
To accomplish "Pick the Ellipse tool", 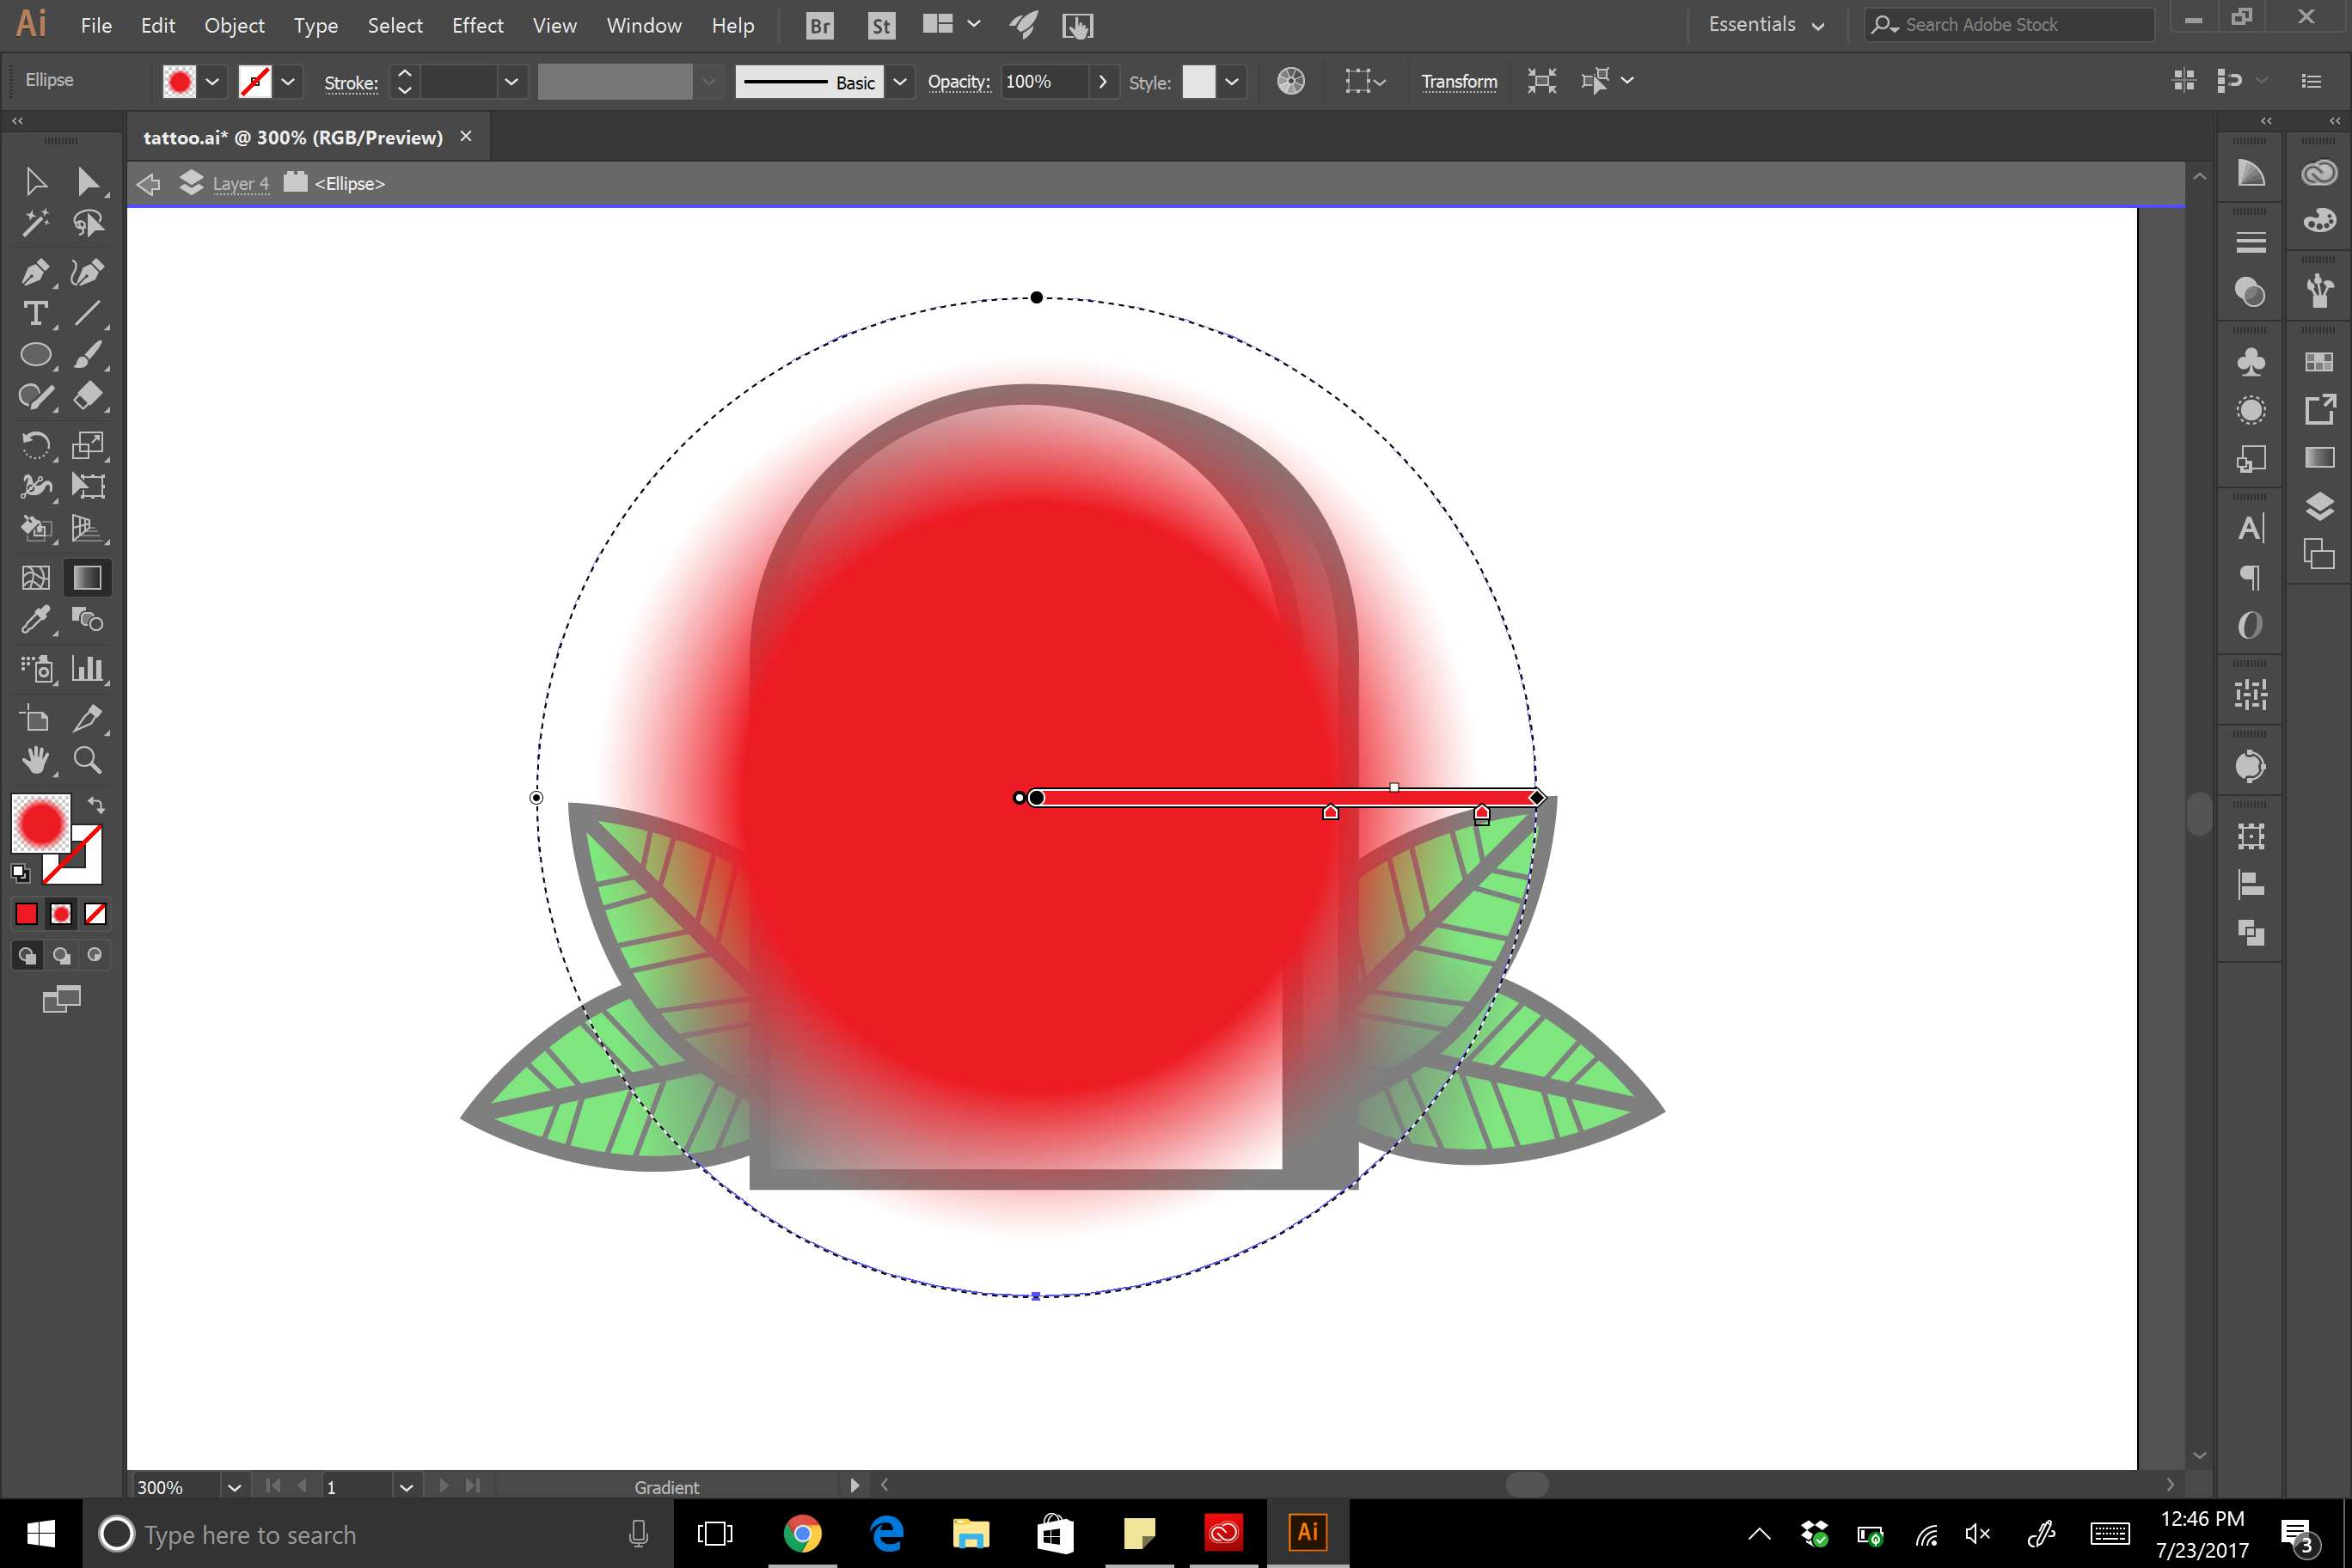I will point(36,355).
